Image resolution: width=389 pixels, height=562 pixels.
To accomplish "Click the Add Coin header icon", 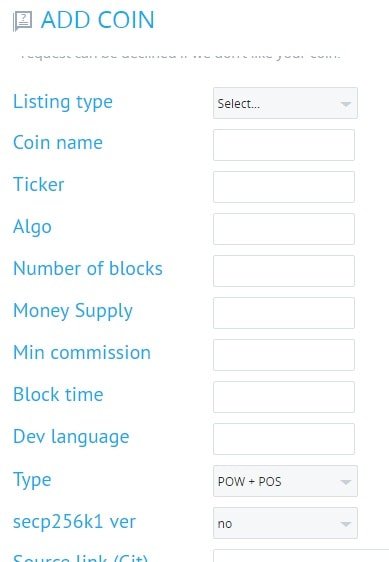I will coord(23,21).
